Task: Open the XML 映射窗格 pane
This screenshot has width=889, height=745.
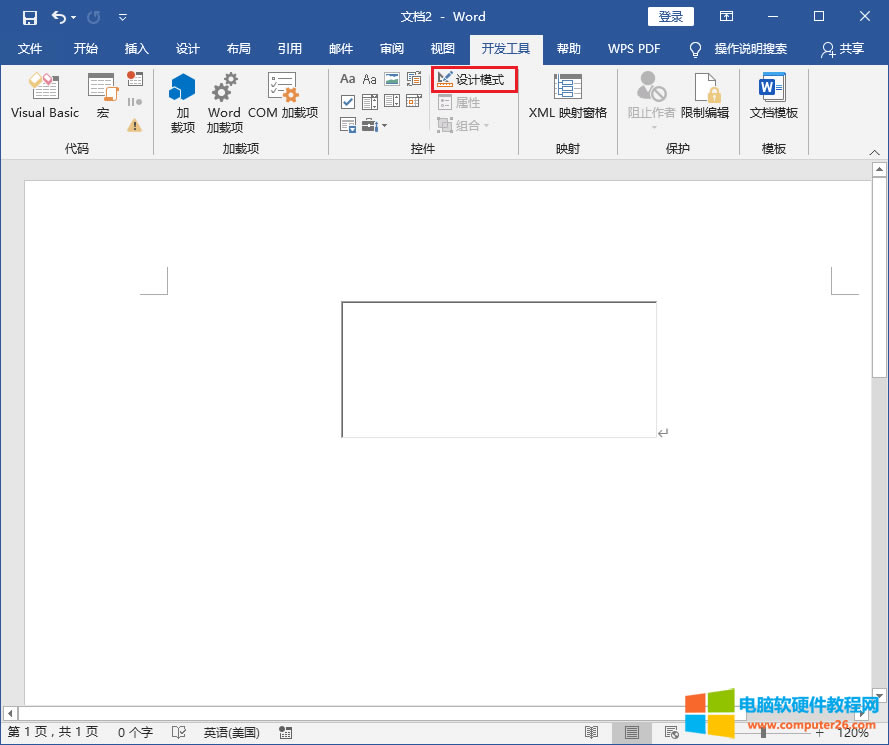Action: 567,101
